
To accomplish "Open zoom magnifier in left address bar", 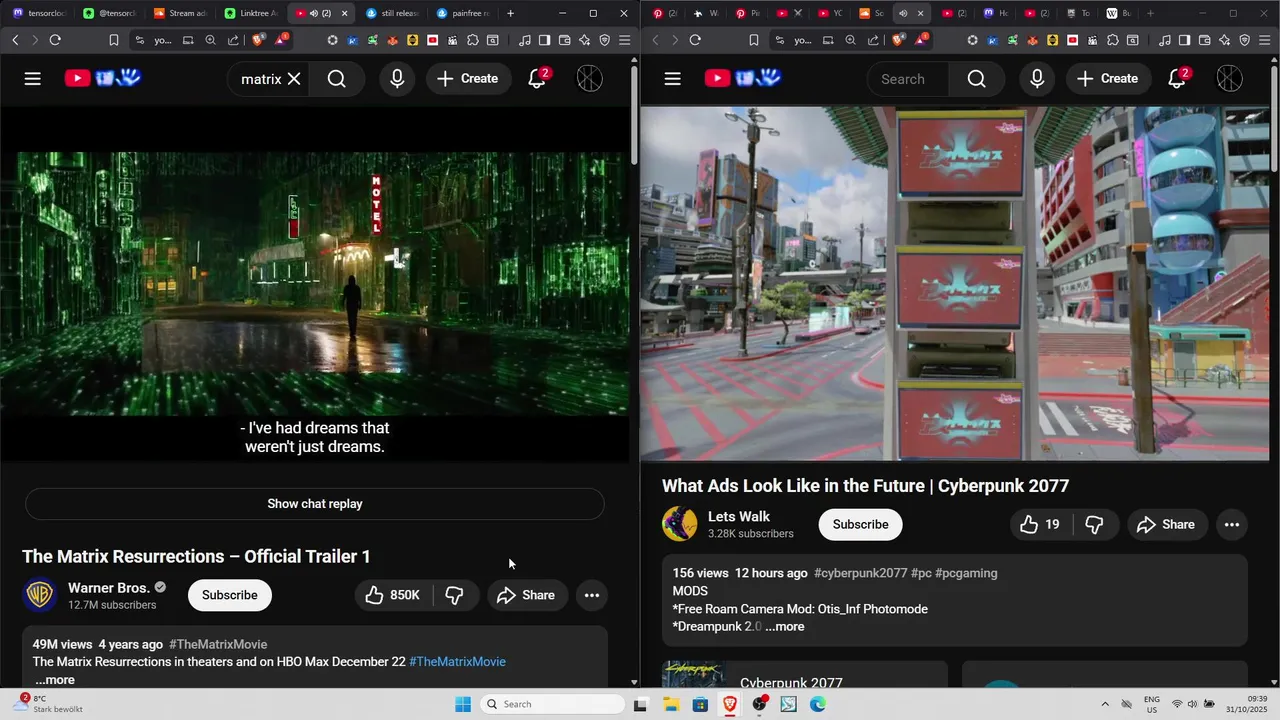I will coord(210,40).
